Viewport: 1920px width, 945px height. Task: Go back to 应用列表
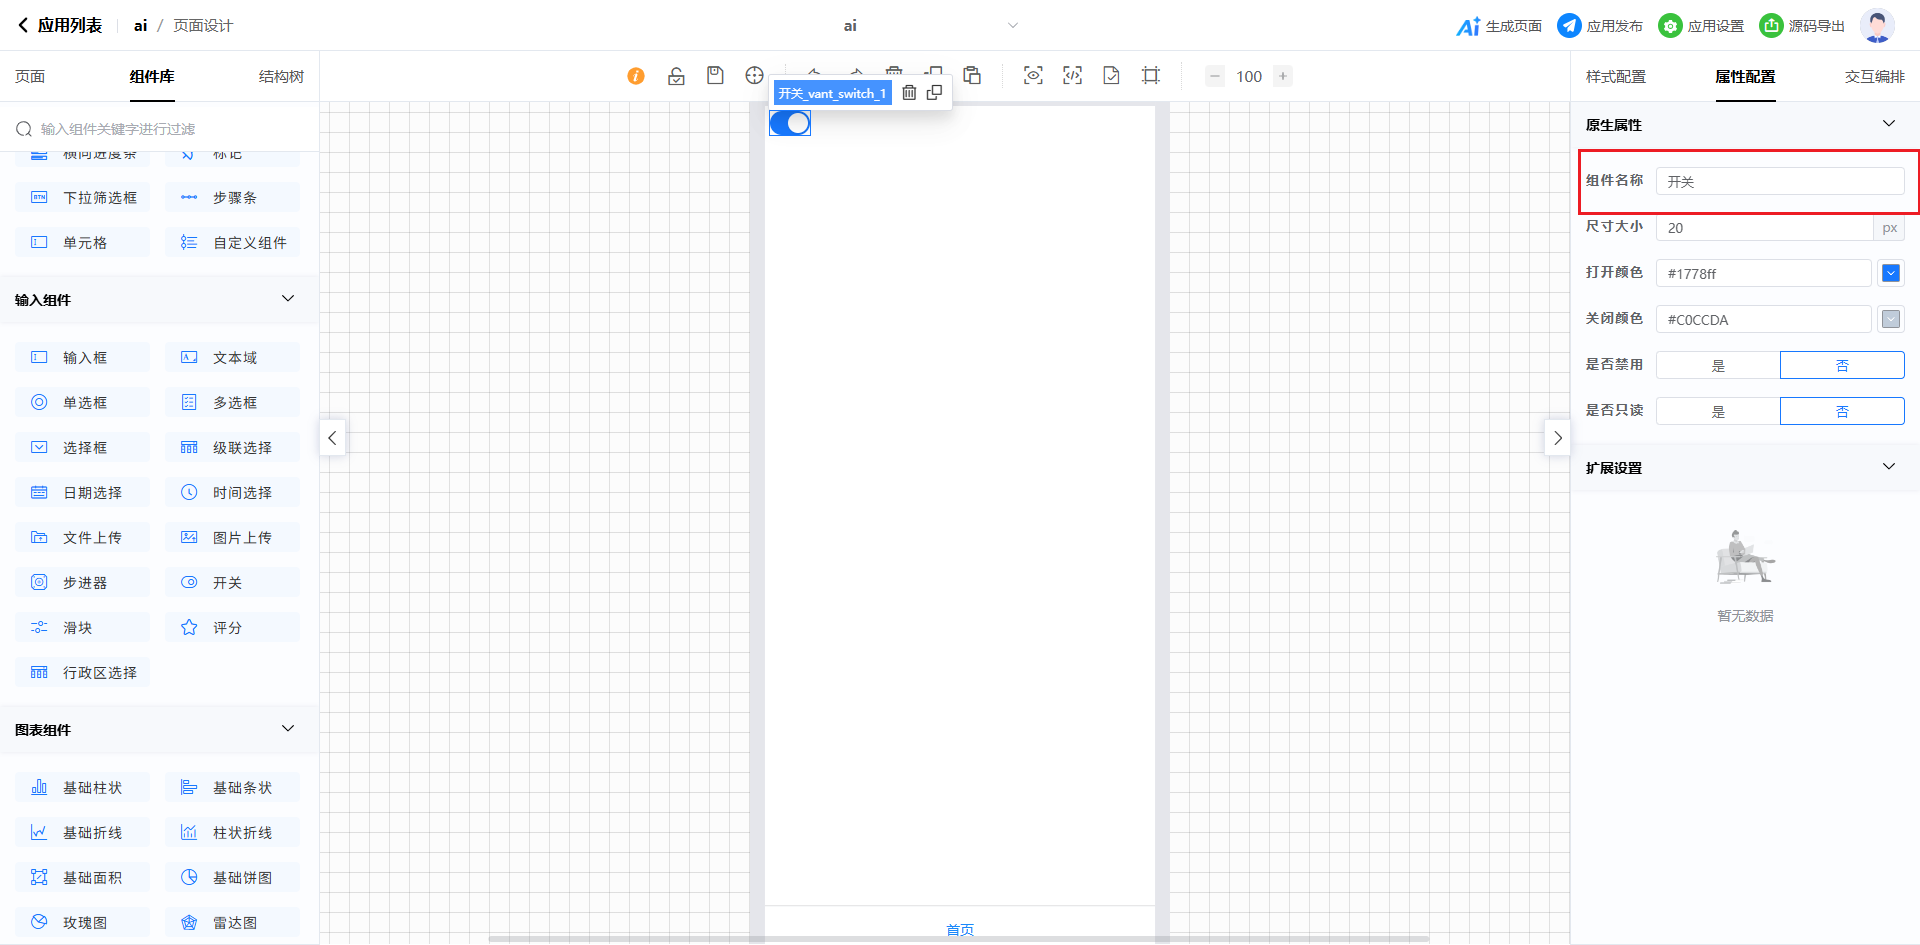point(60,26)
